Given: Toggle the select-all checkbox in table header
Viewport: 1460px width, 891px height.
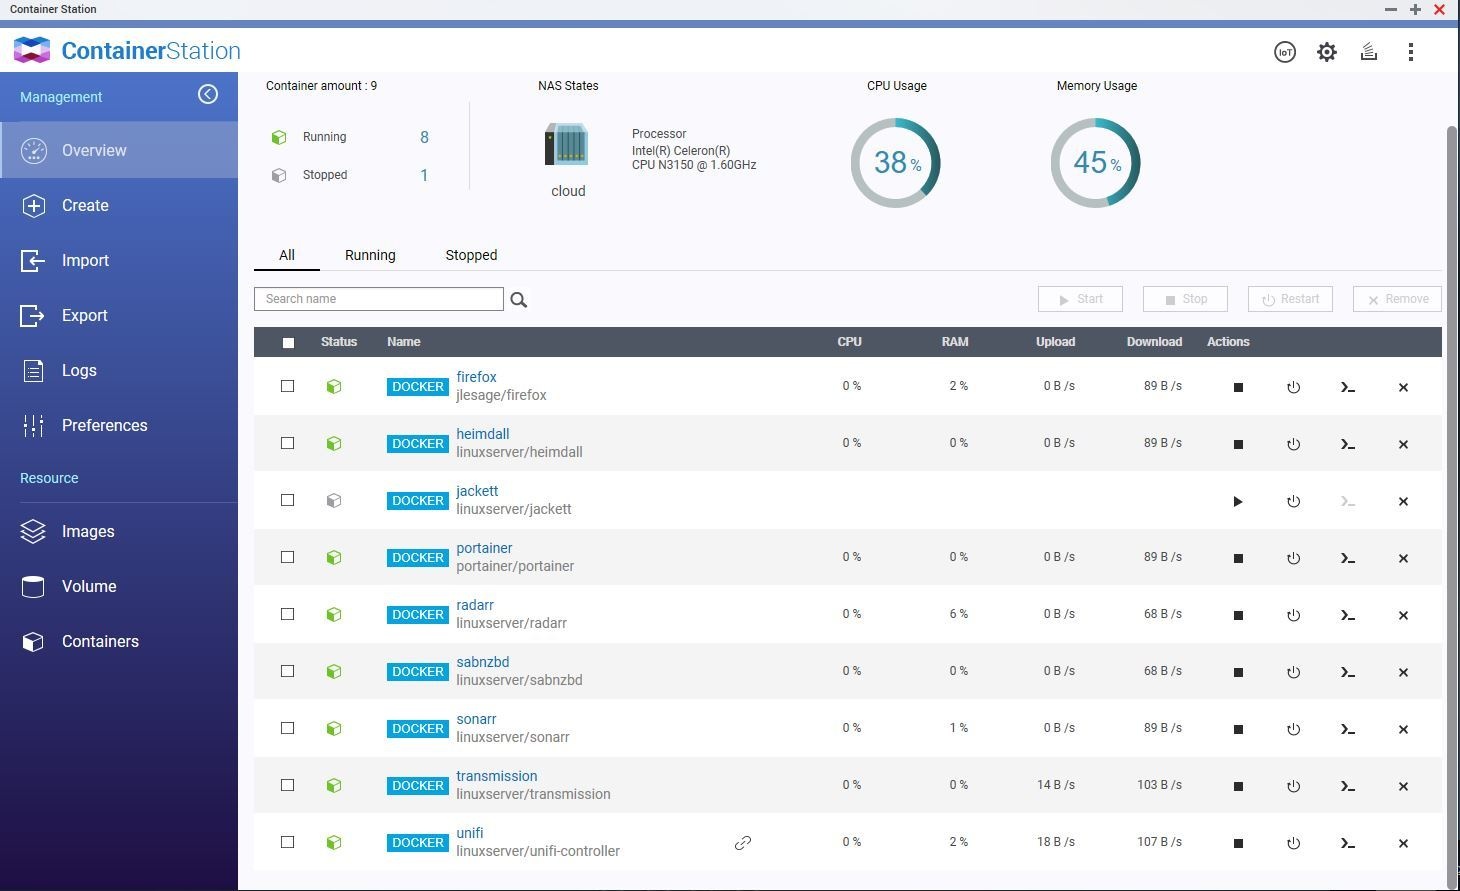Looking at the screenshot, I should pos(288,342).
